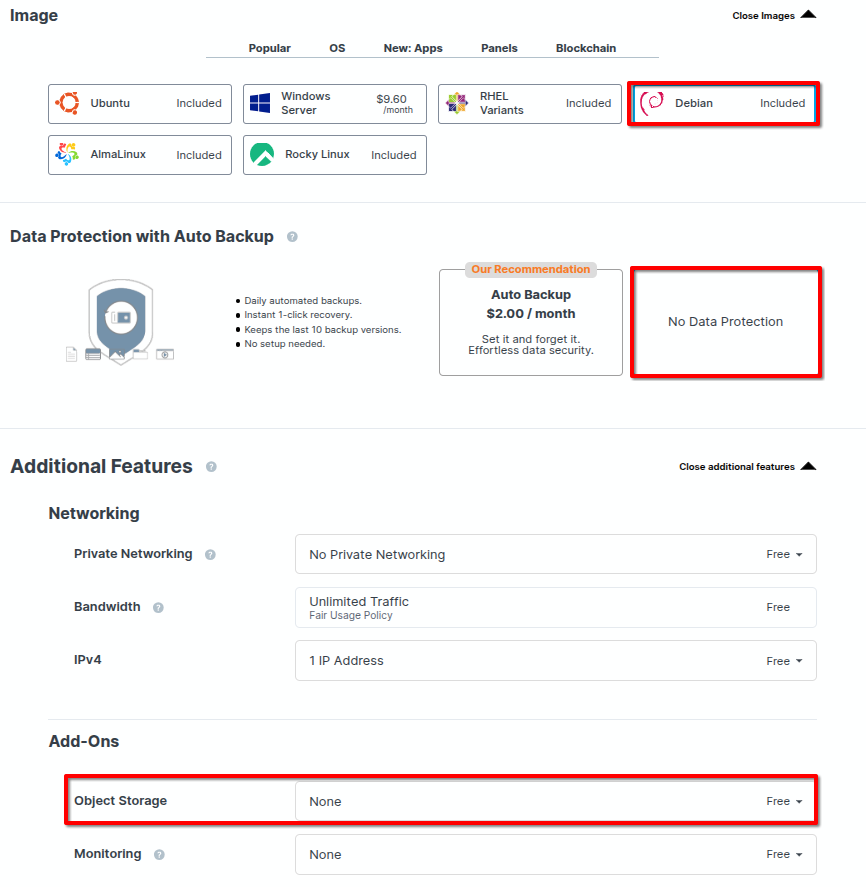Show Private Networking help tooltip icon
The width and height of the screenshot is (866, 887).
click(210, 554)
